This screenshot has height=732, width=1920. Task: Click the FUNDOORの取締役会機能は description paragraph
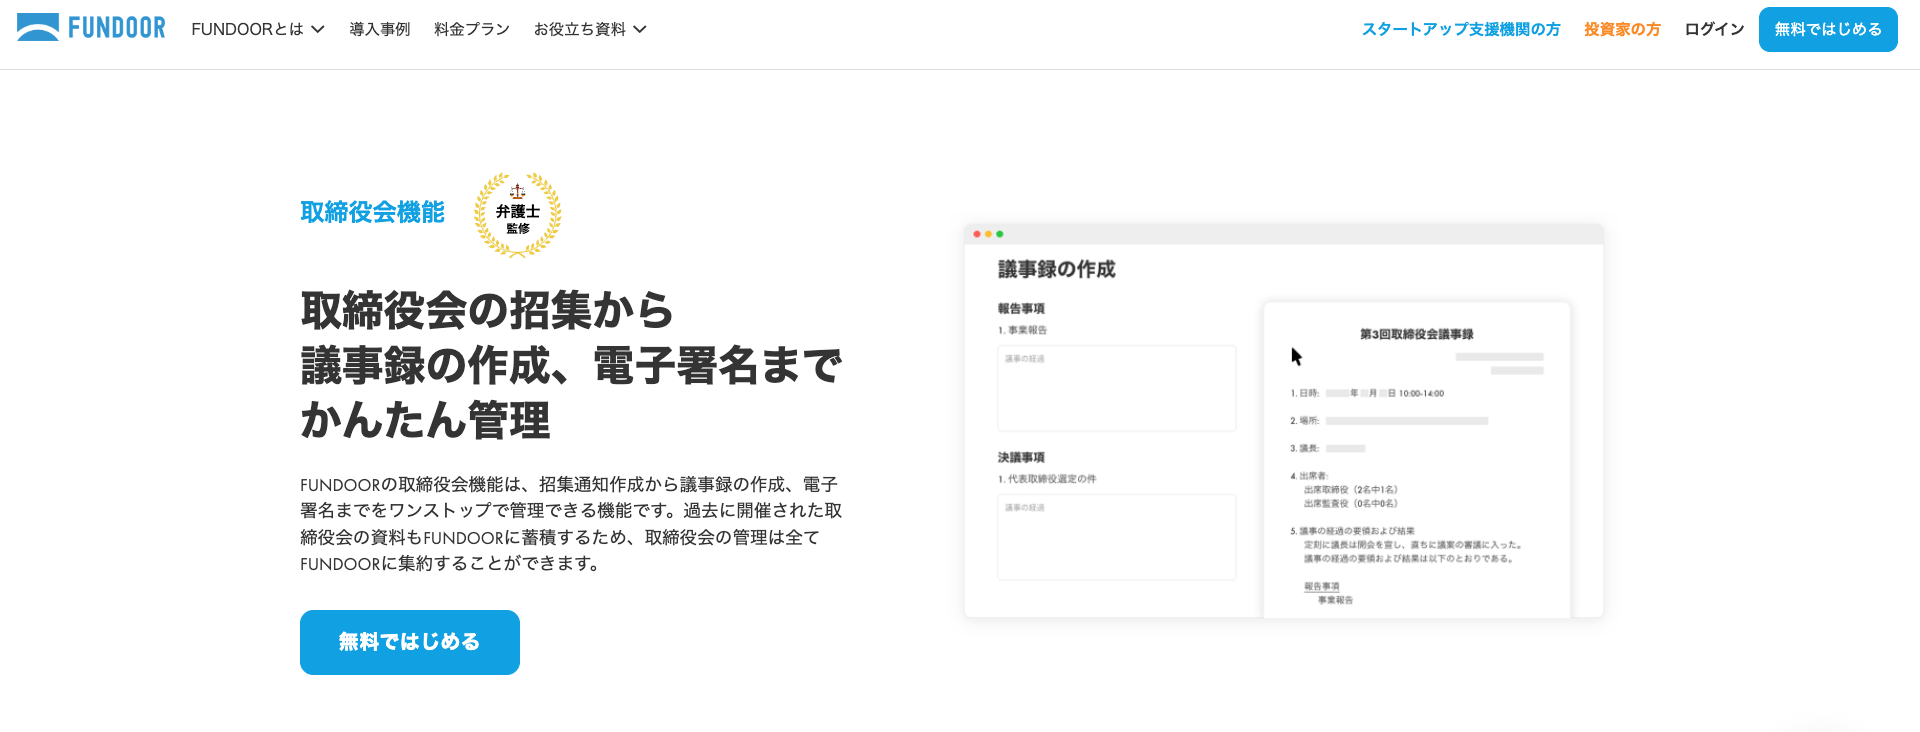(571, 524)
